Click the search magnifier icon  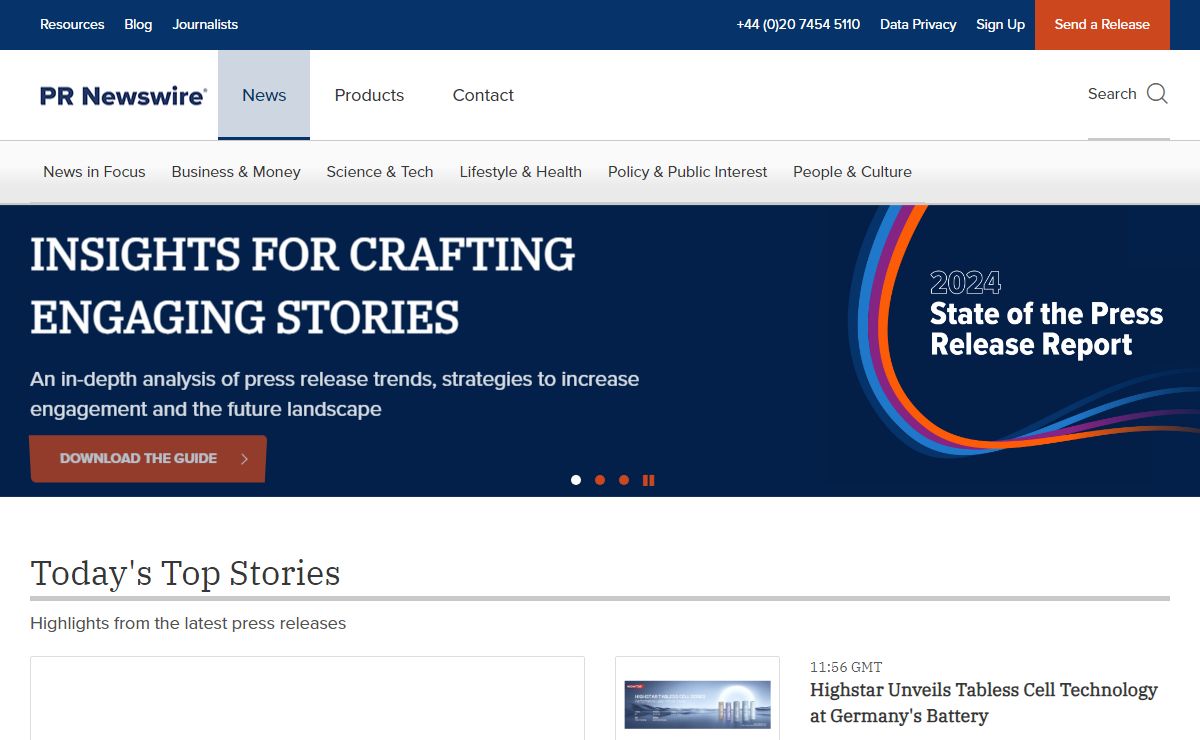point(1157,94)
